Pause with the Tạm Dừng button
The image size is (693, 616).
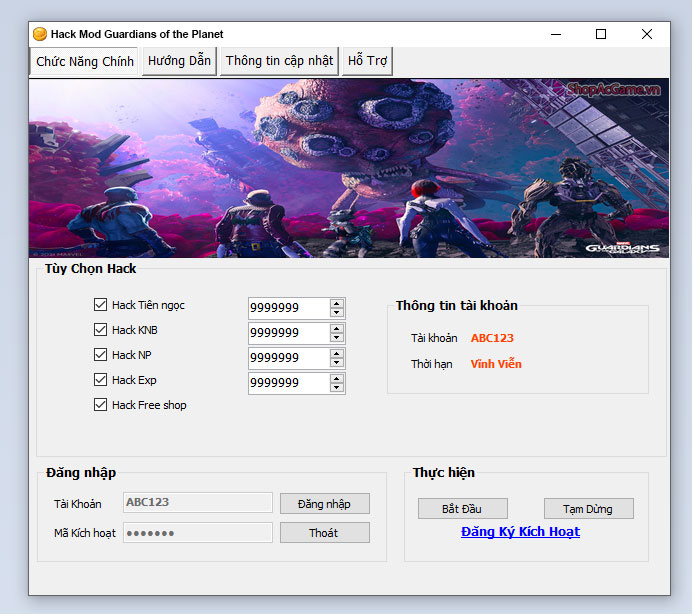point(589,509)
